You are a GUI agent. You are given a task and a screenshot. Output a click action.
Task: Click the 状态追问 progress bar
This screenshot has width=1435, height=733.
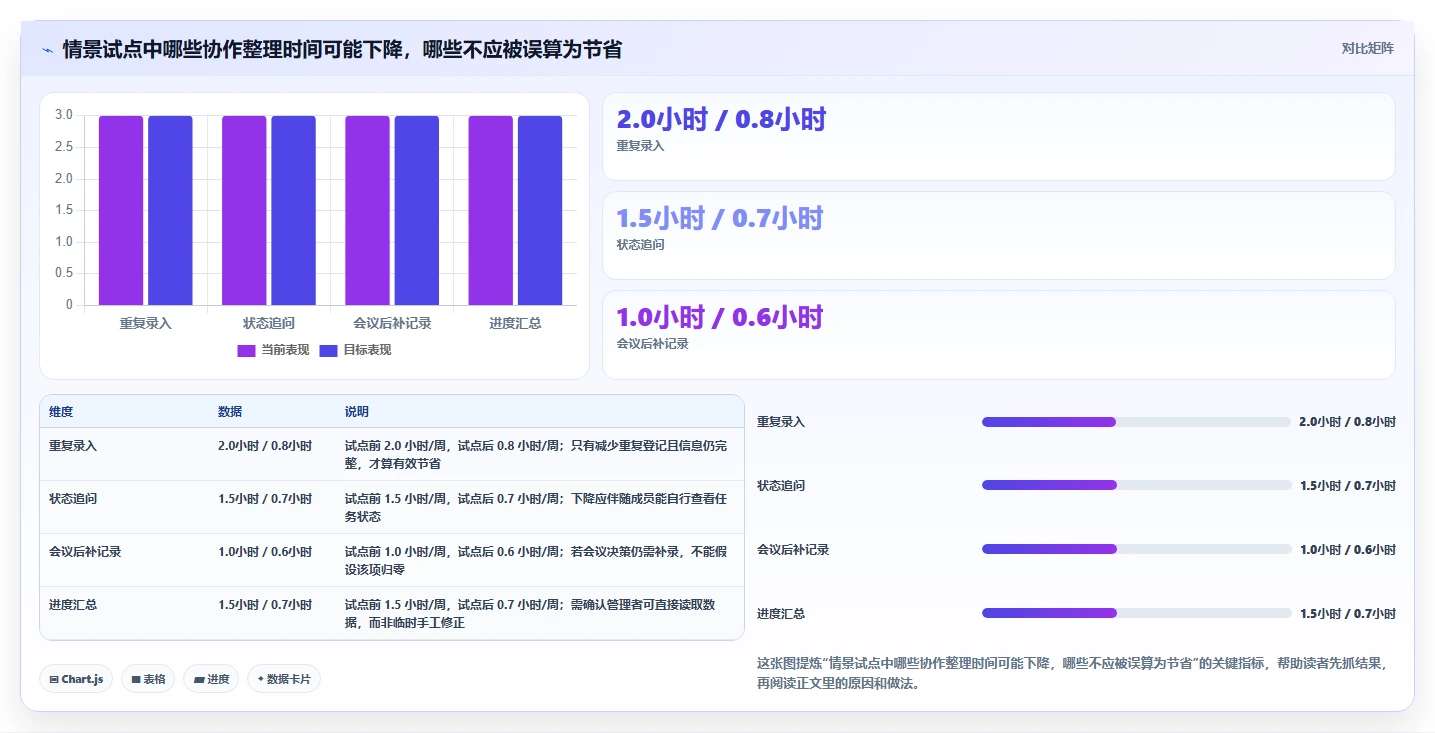point(1136,485)
